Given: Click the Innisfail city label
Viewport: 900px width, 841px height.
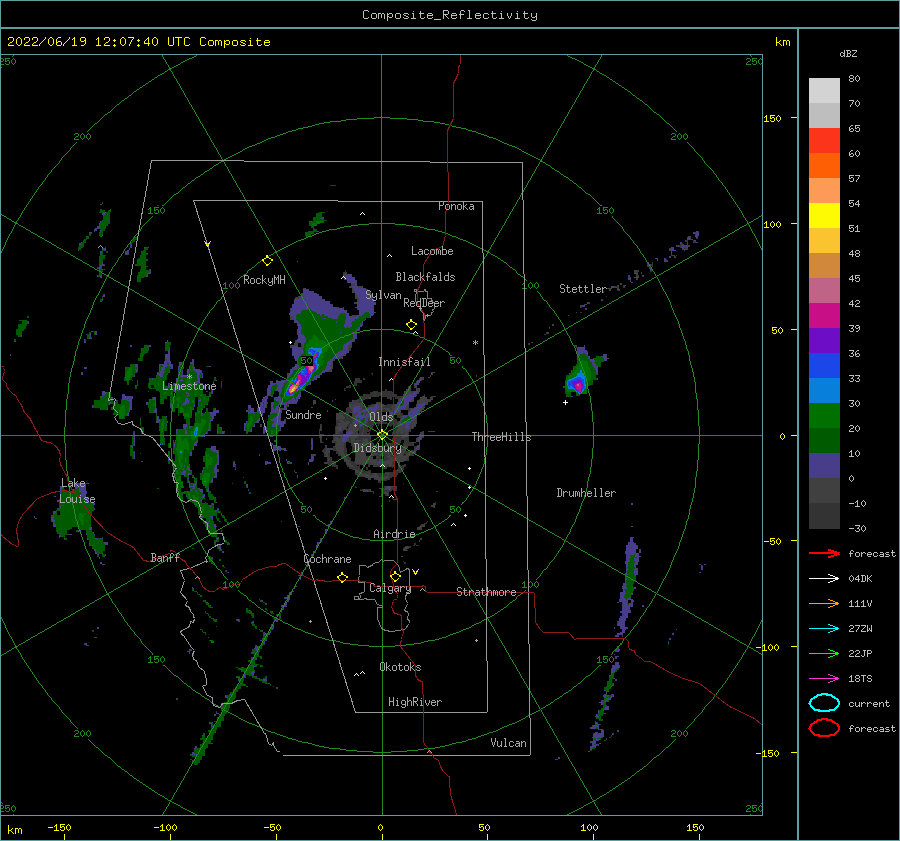Looking at the screenshot, I should pyautogui.click(x=404, y=362).
